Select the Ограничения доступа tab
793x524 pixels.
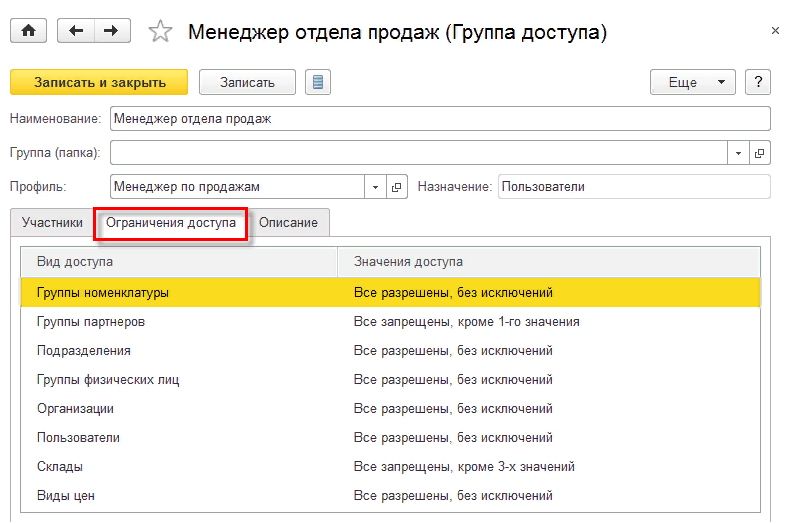[171, 223]
